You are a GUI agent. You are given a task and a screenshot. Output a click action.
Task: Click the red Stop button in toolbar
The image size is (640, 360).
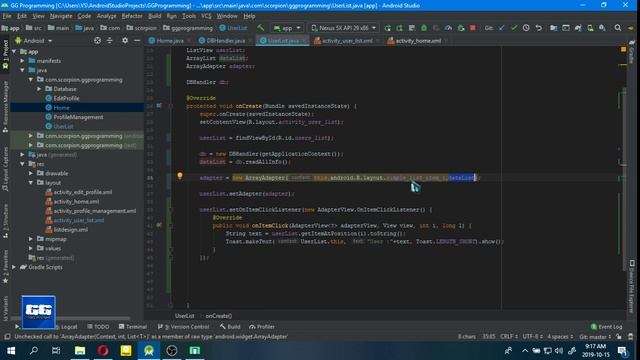(473, 28)
